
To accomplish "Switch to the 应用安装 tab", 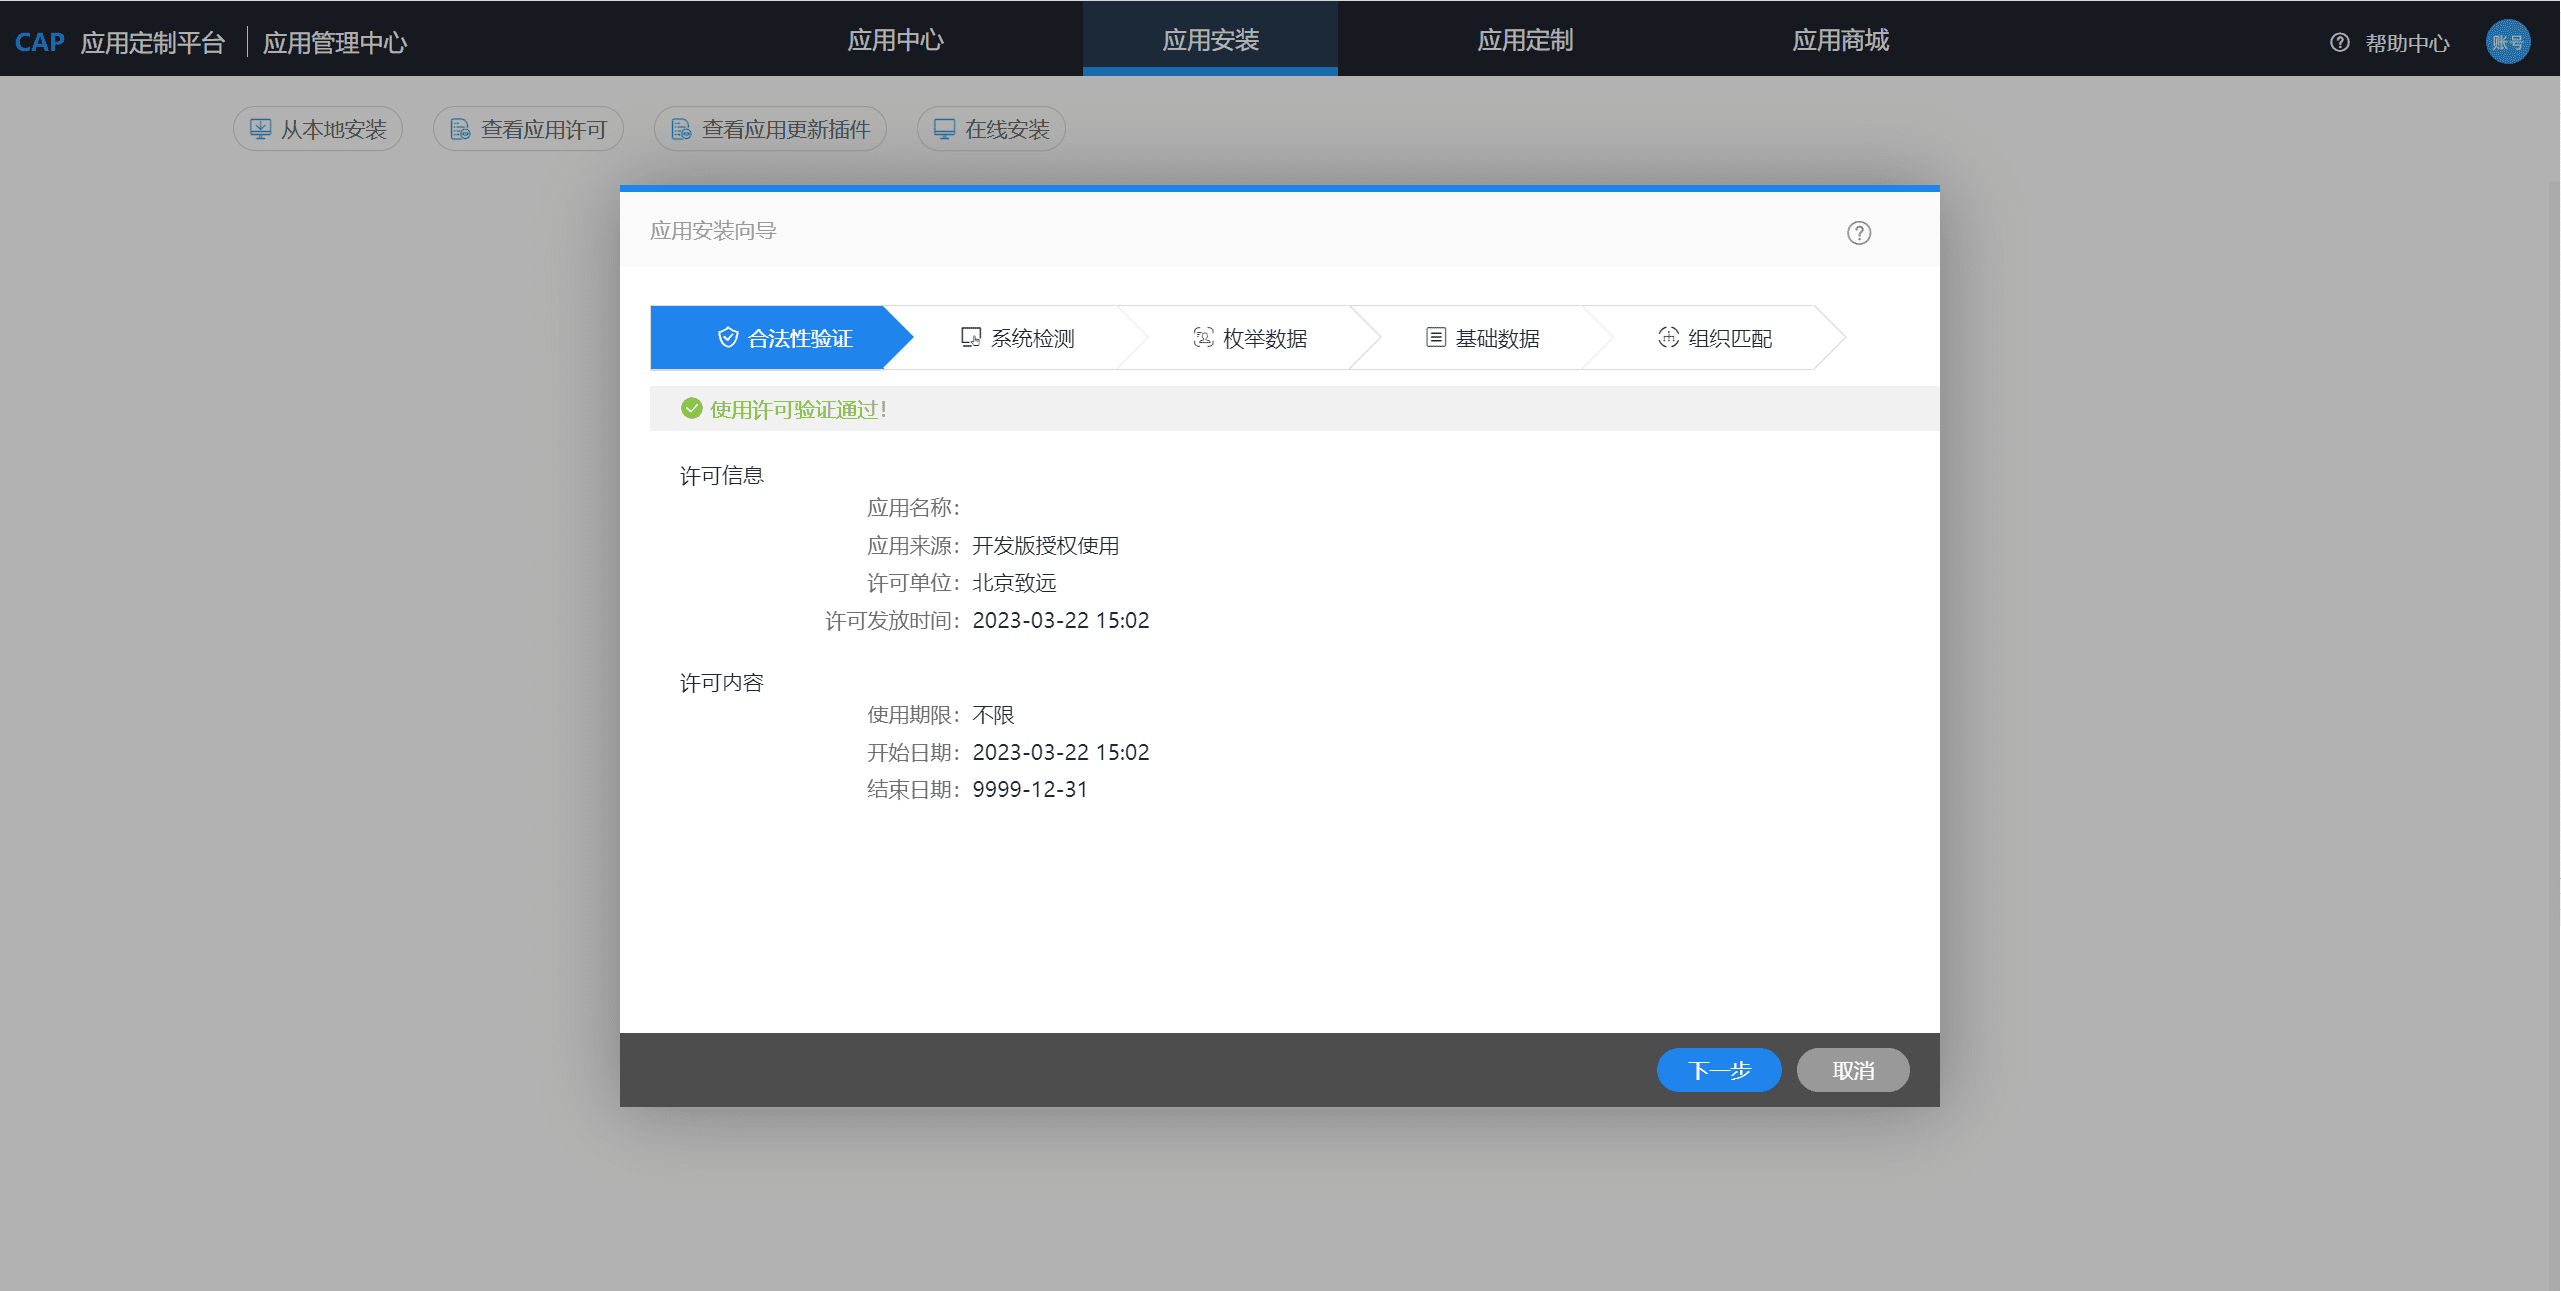I will pos(1210,40).
